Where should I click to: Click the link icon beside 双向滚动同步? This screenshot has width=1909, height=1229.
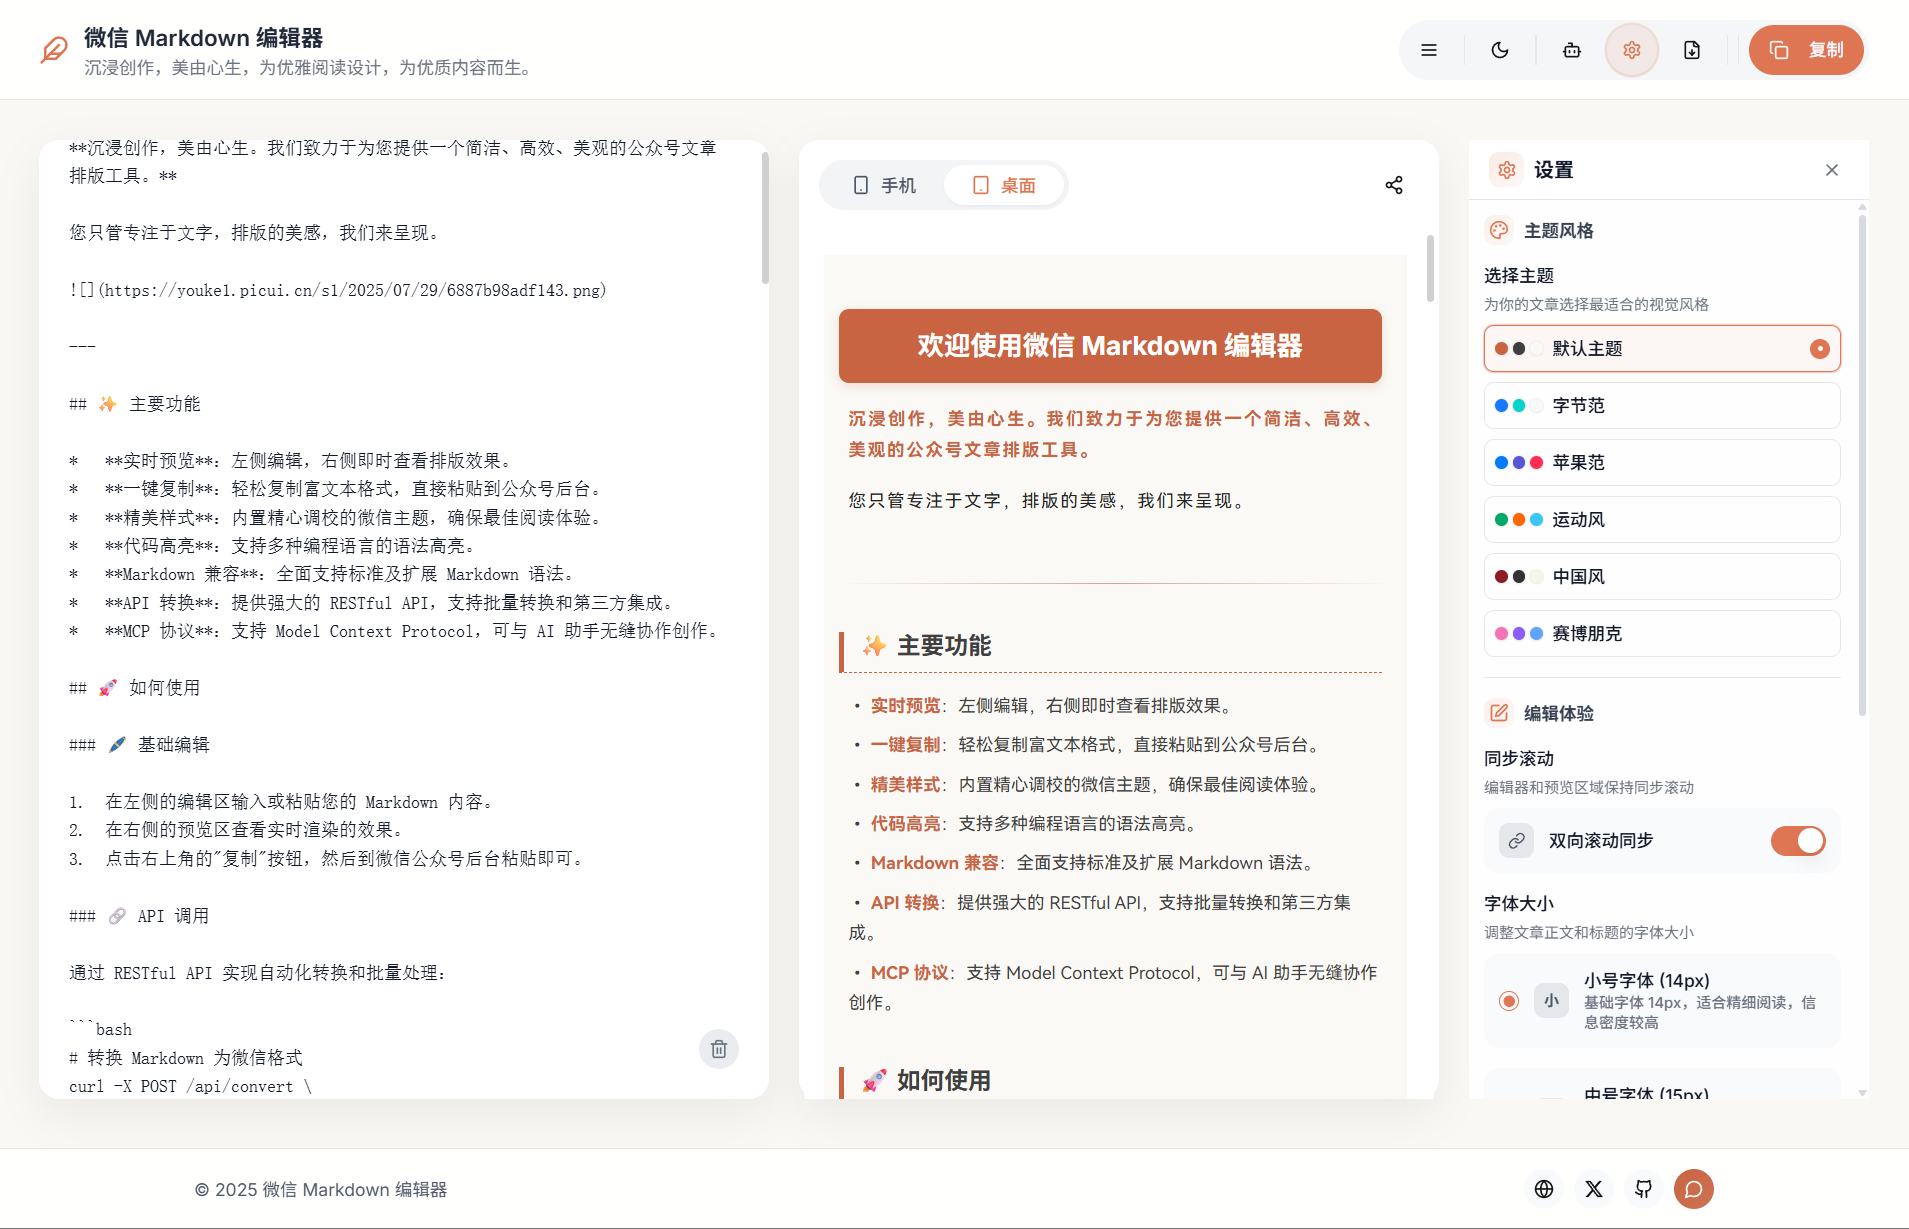point(1516,841)
